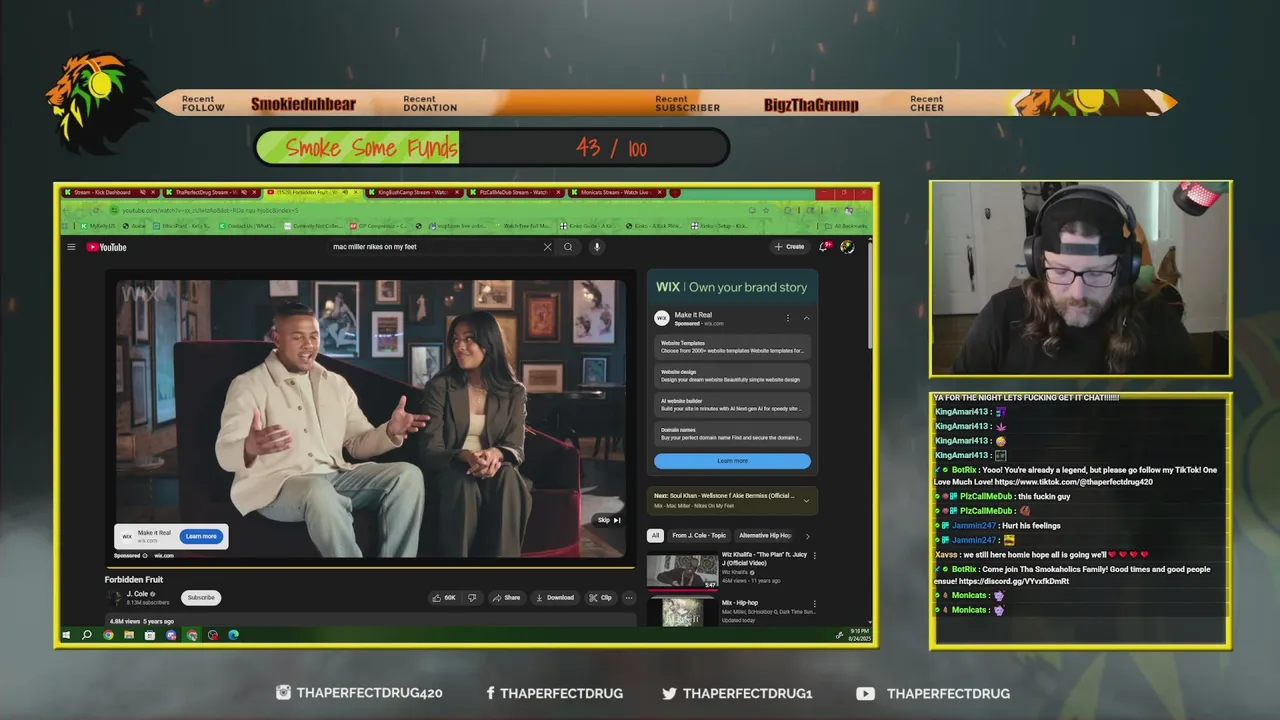Click the magnifier search button
Viewport: 1280px width, 720px height.
[x=568, y=247]
